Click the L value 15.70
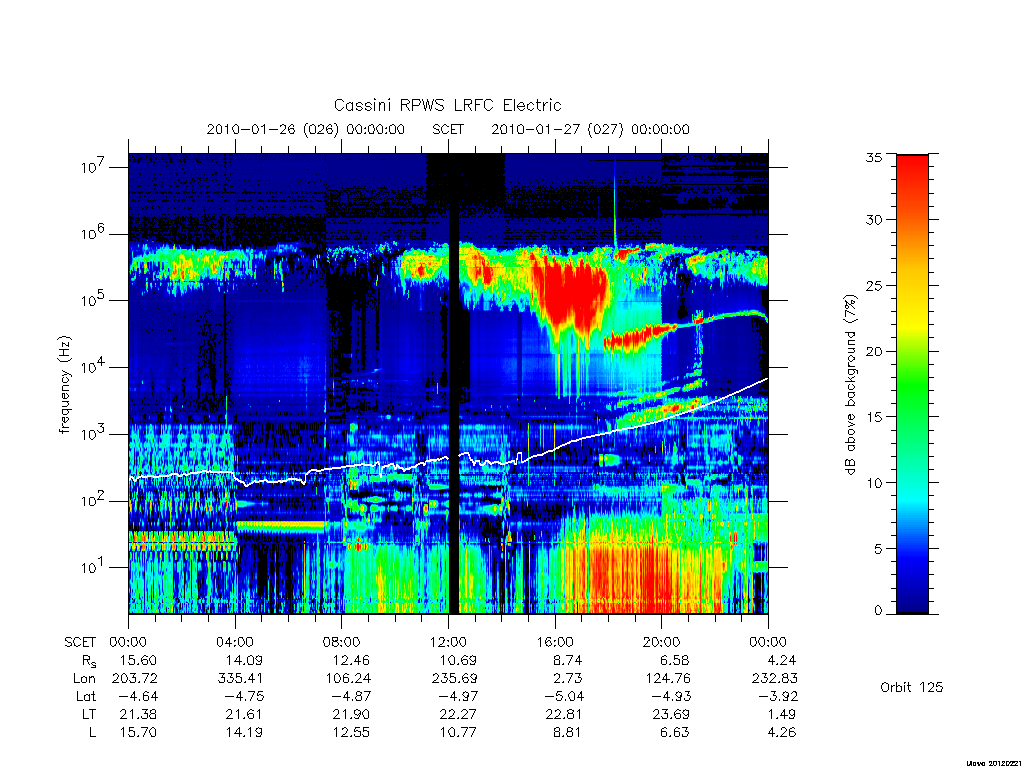This screenshot has height=768, width=1024. tap(138, 732)
